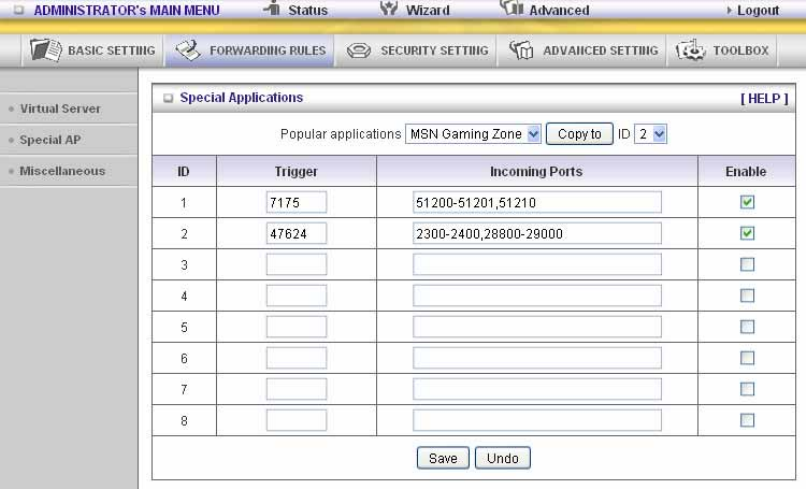Viewport: 806px width, 489px height.
Task: Click the Wizard icon in top bar
Action: pyautogui.click(x=389, y=8)
